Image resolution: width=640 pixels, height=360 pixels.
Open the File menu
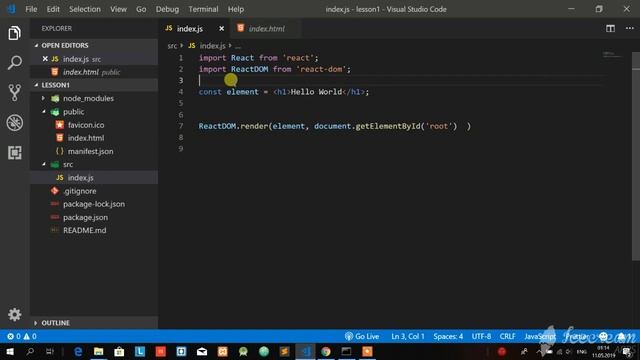(x=31, y=9)
